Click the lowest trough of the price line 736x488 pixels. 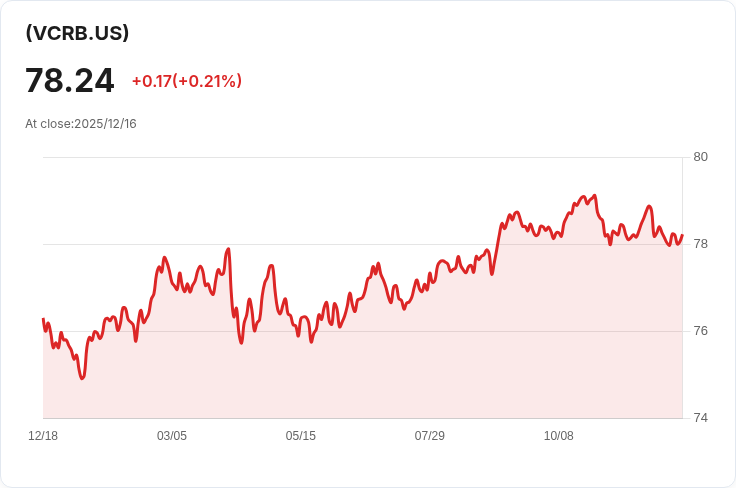tap(82, 378)
